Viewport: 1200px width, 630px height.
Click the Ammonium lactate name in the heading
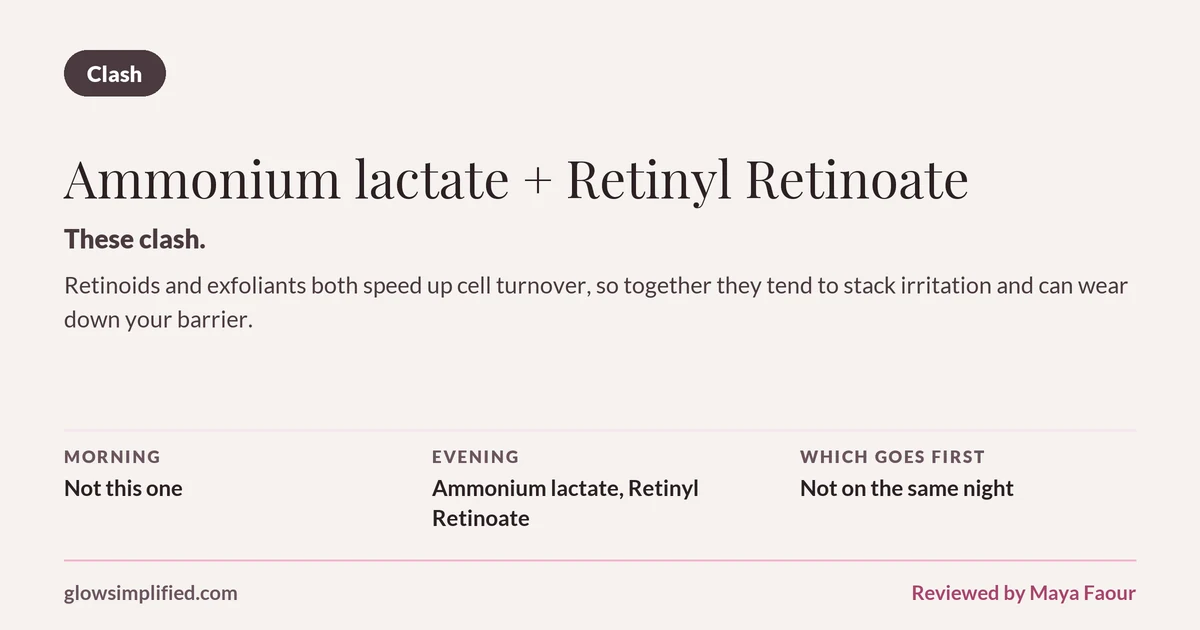(287, 180)
